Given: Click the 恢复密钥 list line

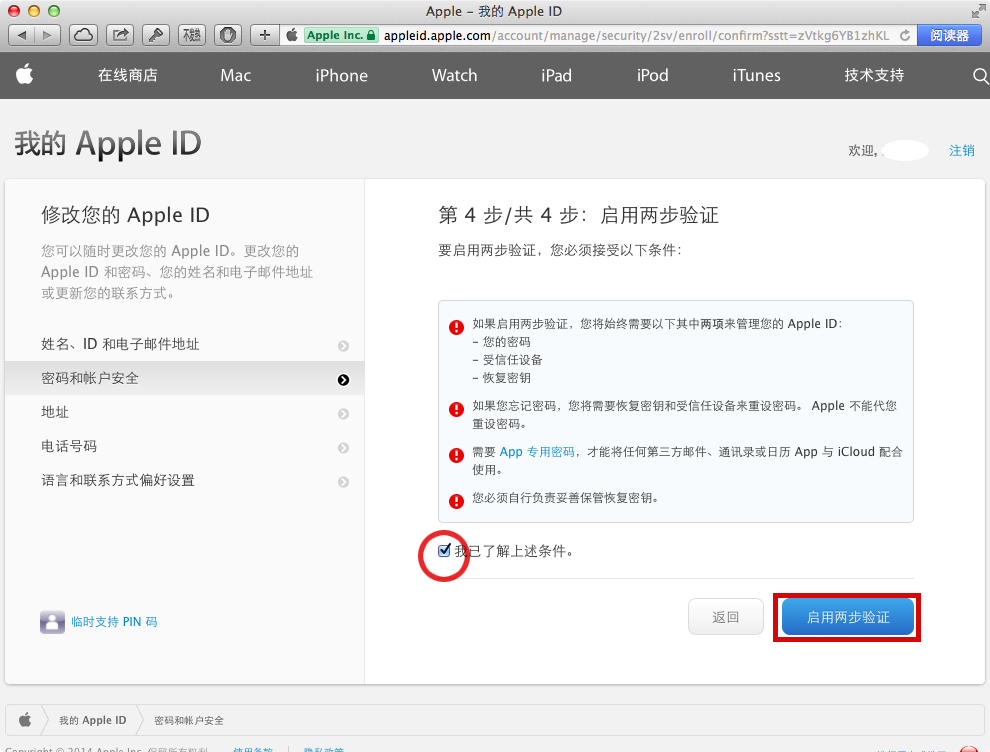Looking at the screenshot, I should pos(502,378).
